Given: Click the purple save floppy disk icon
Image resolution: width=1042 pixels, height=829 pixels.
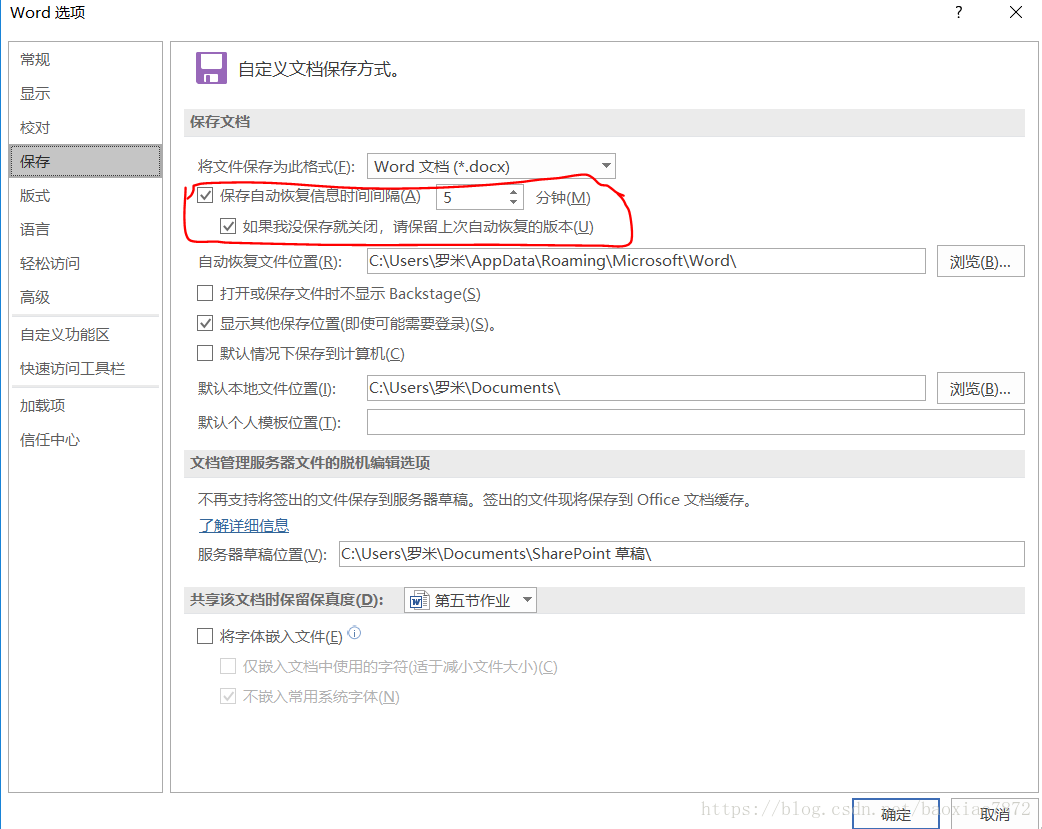Looking at the screenshot, I should coord(211,68).
